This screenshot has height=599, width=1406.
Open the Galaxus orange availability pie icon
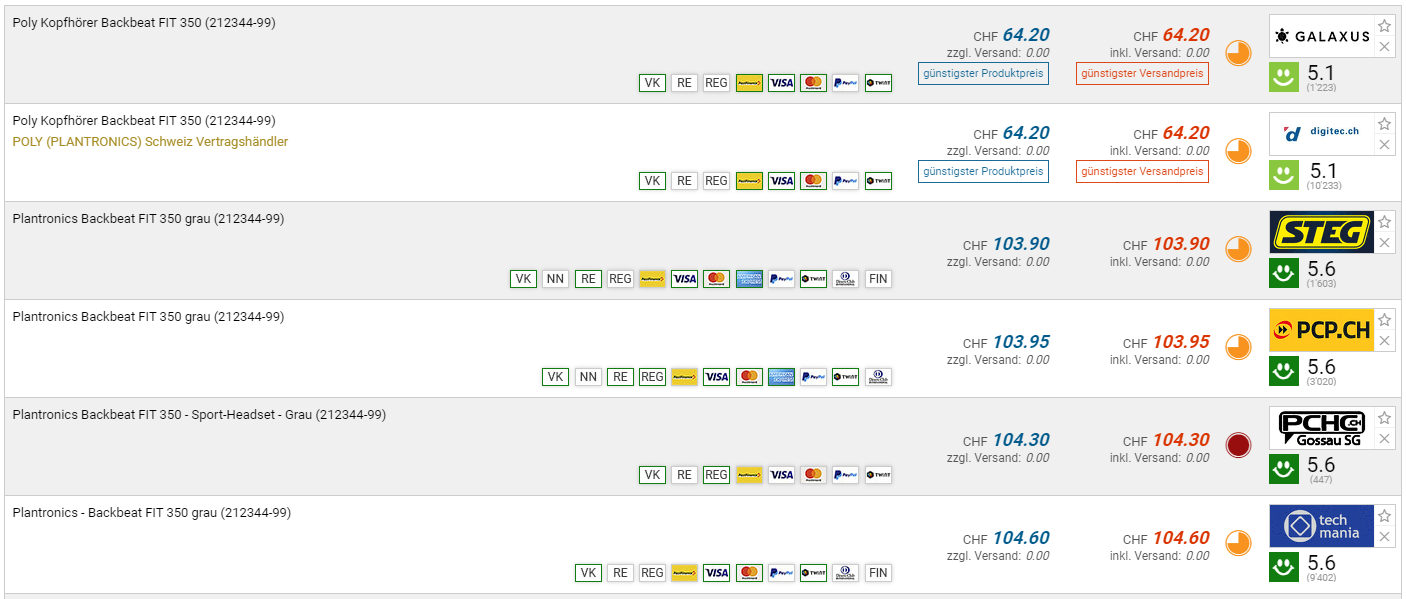tap(1238, 53)
